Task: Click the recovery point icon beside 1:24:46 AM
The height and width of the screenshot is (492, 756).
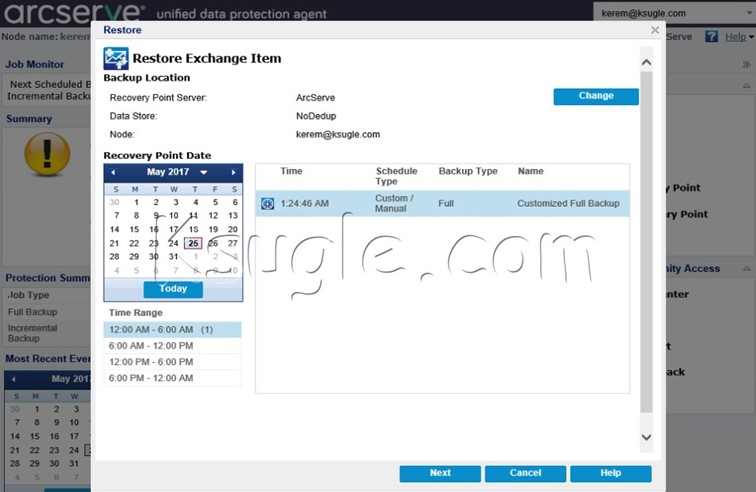Action: pos(267,204)
